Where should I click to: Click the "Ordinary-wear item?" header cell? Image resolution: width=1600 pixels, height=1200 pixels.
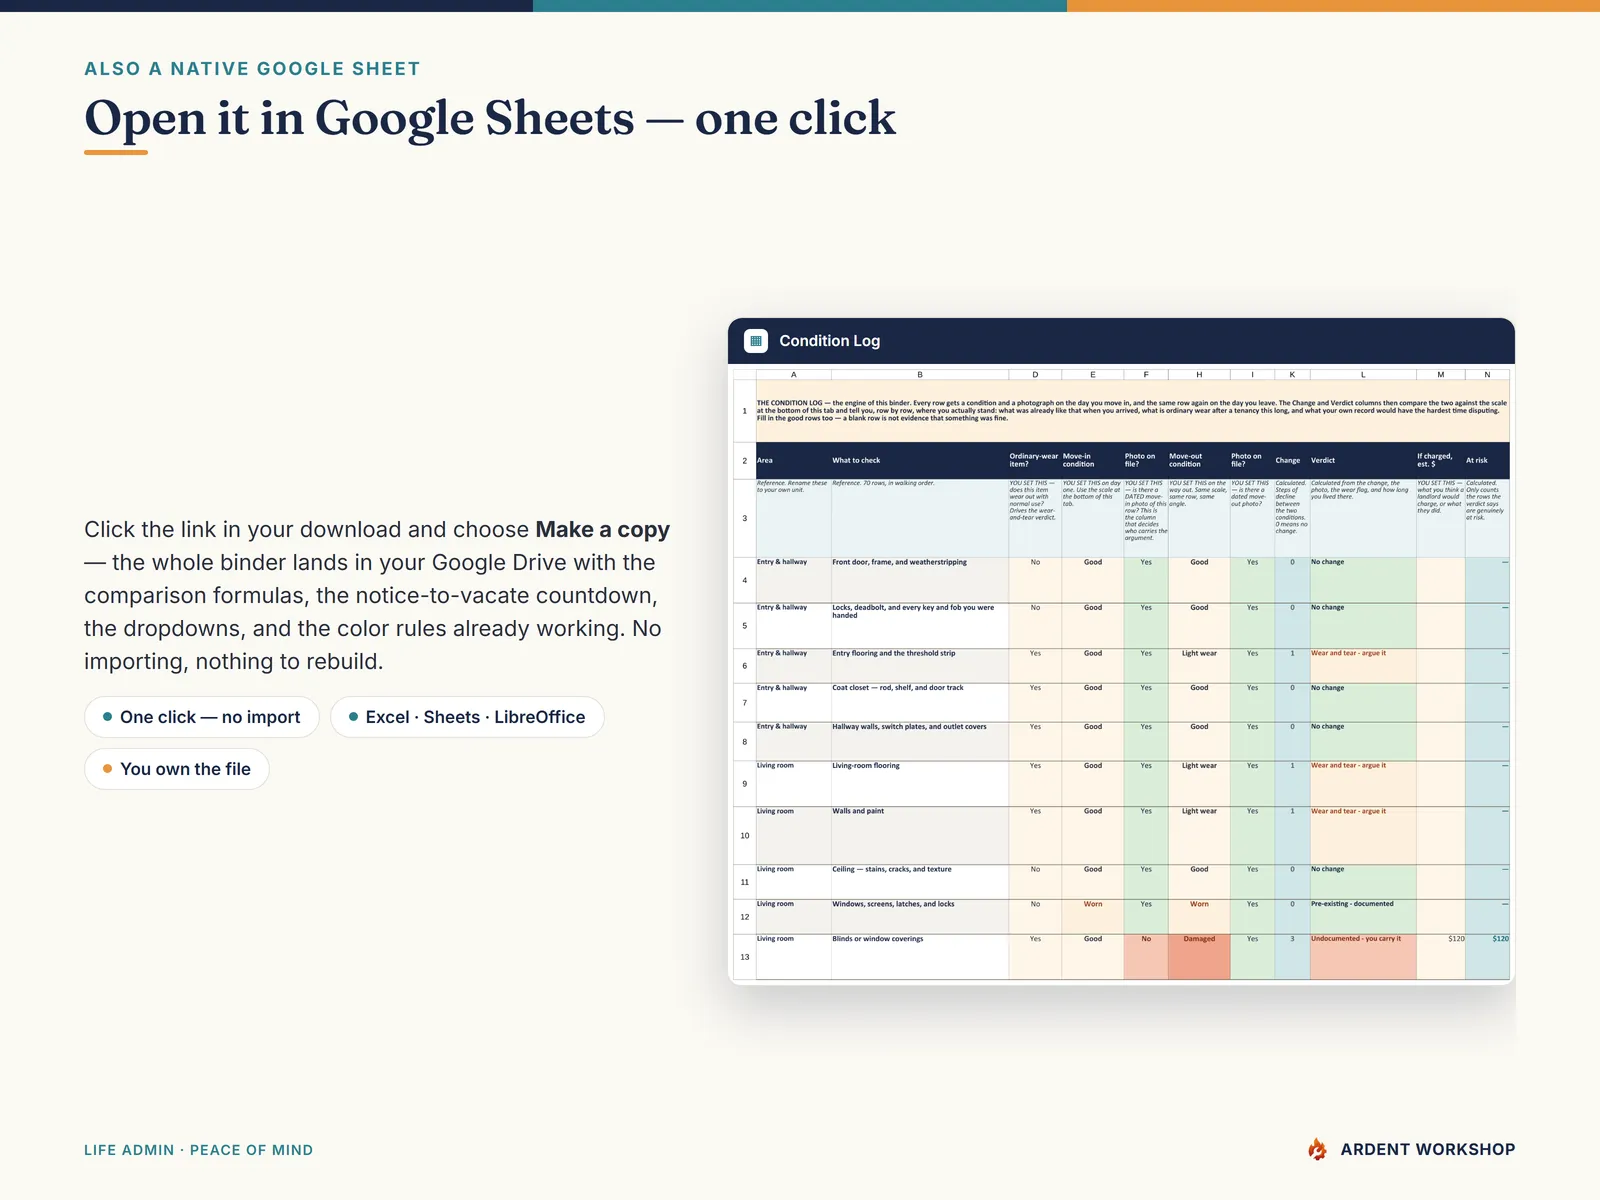(1035, 460)
